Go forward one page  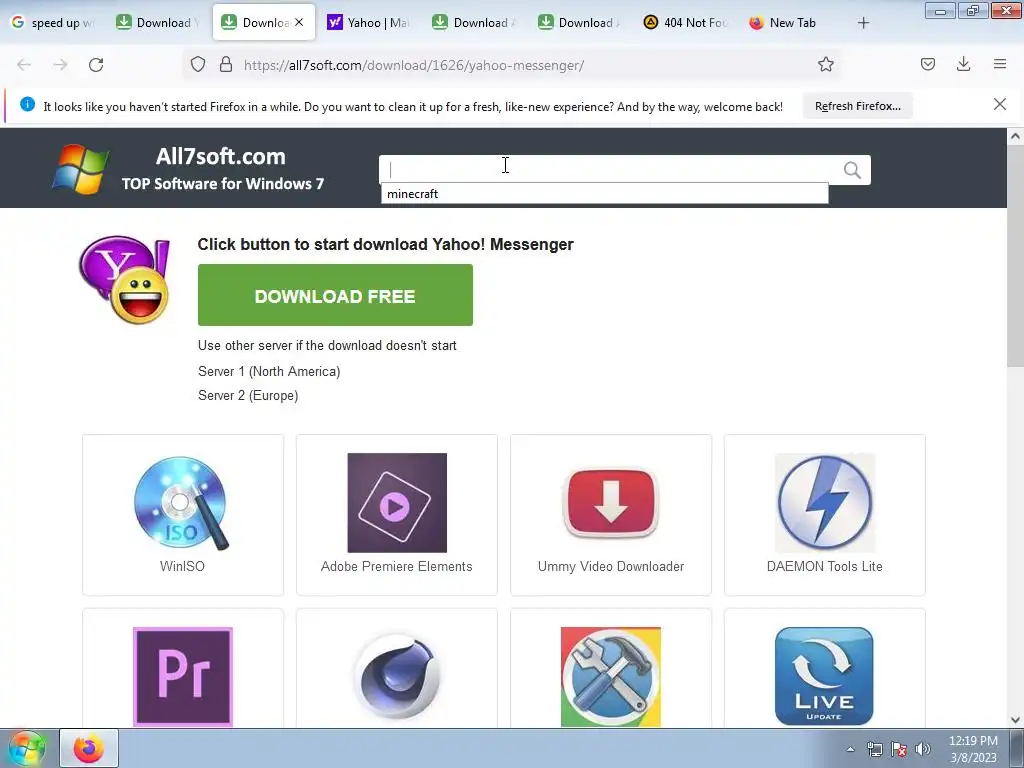click(x=60, y=65)
